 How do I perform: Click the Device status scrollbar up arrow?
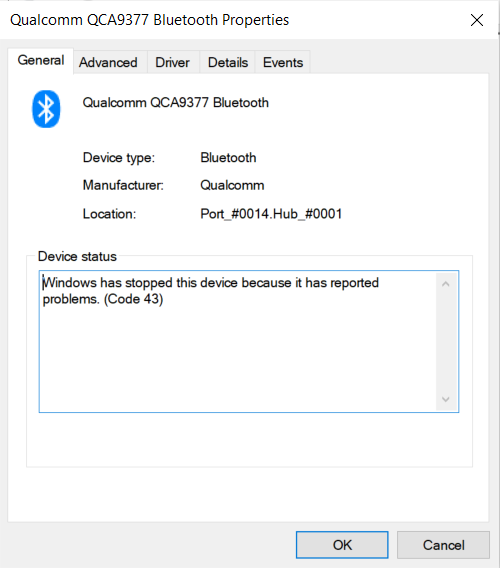(x=446, y=284)
